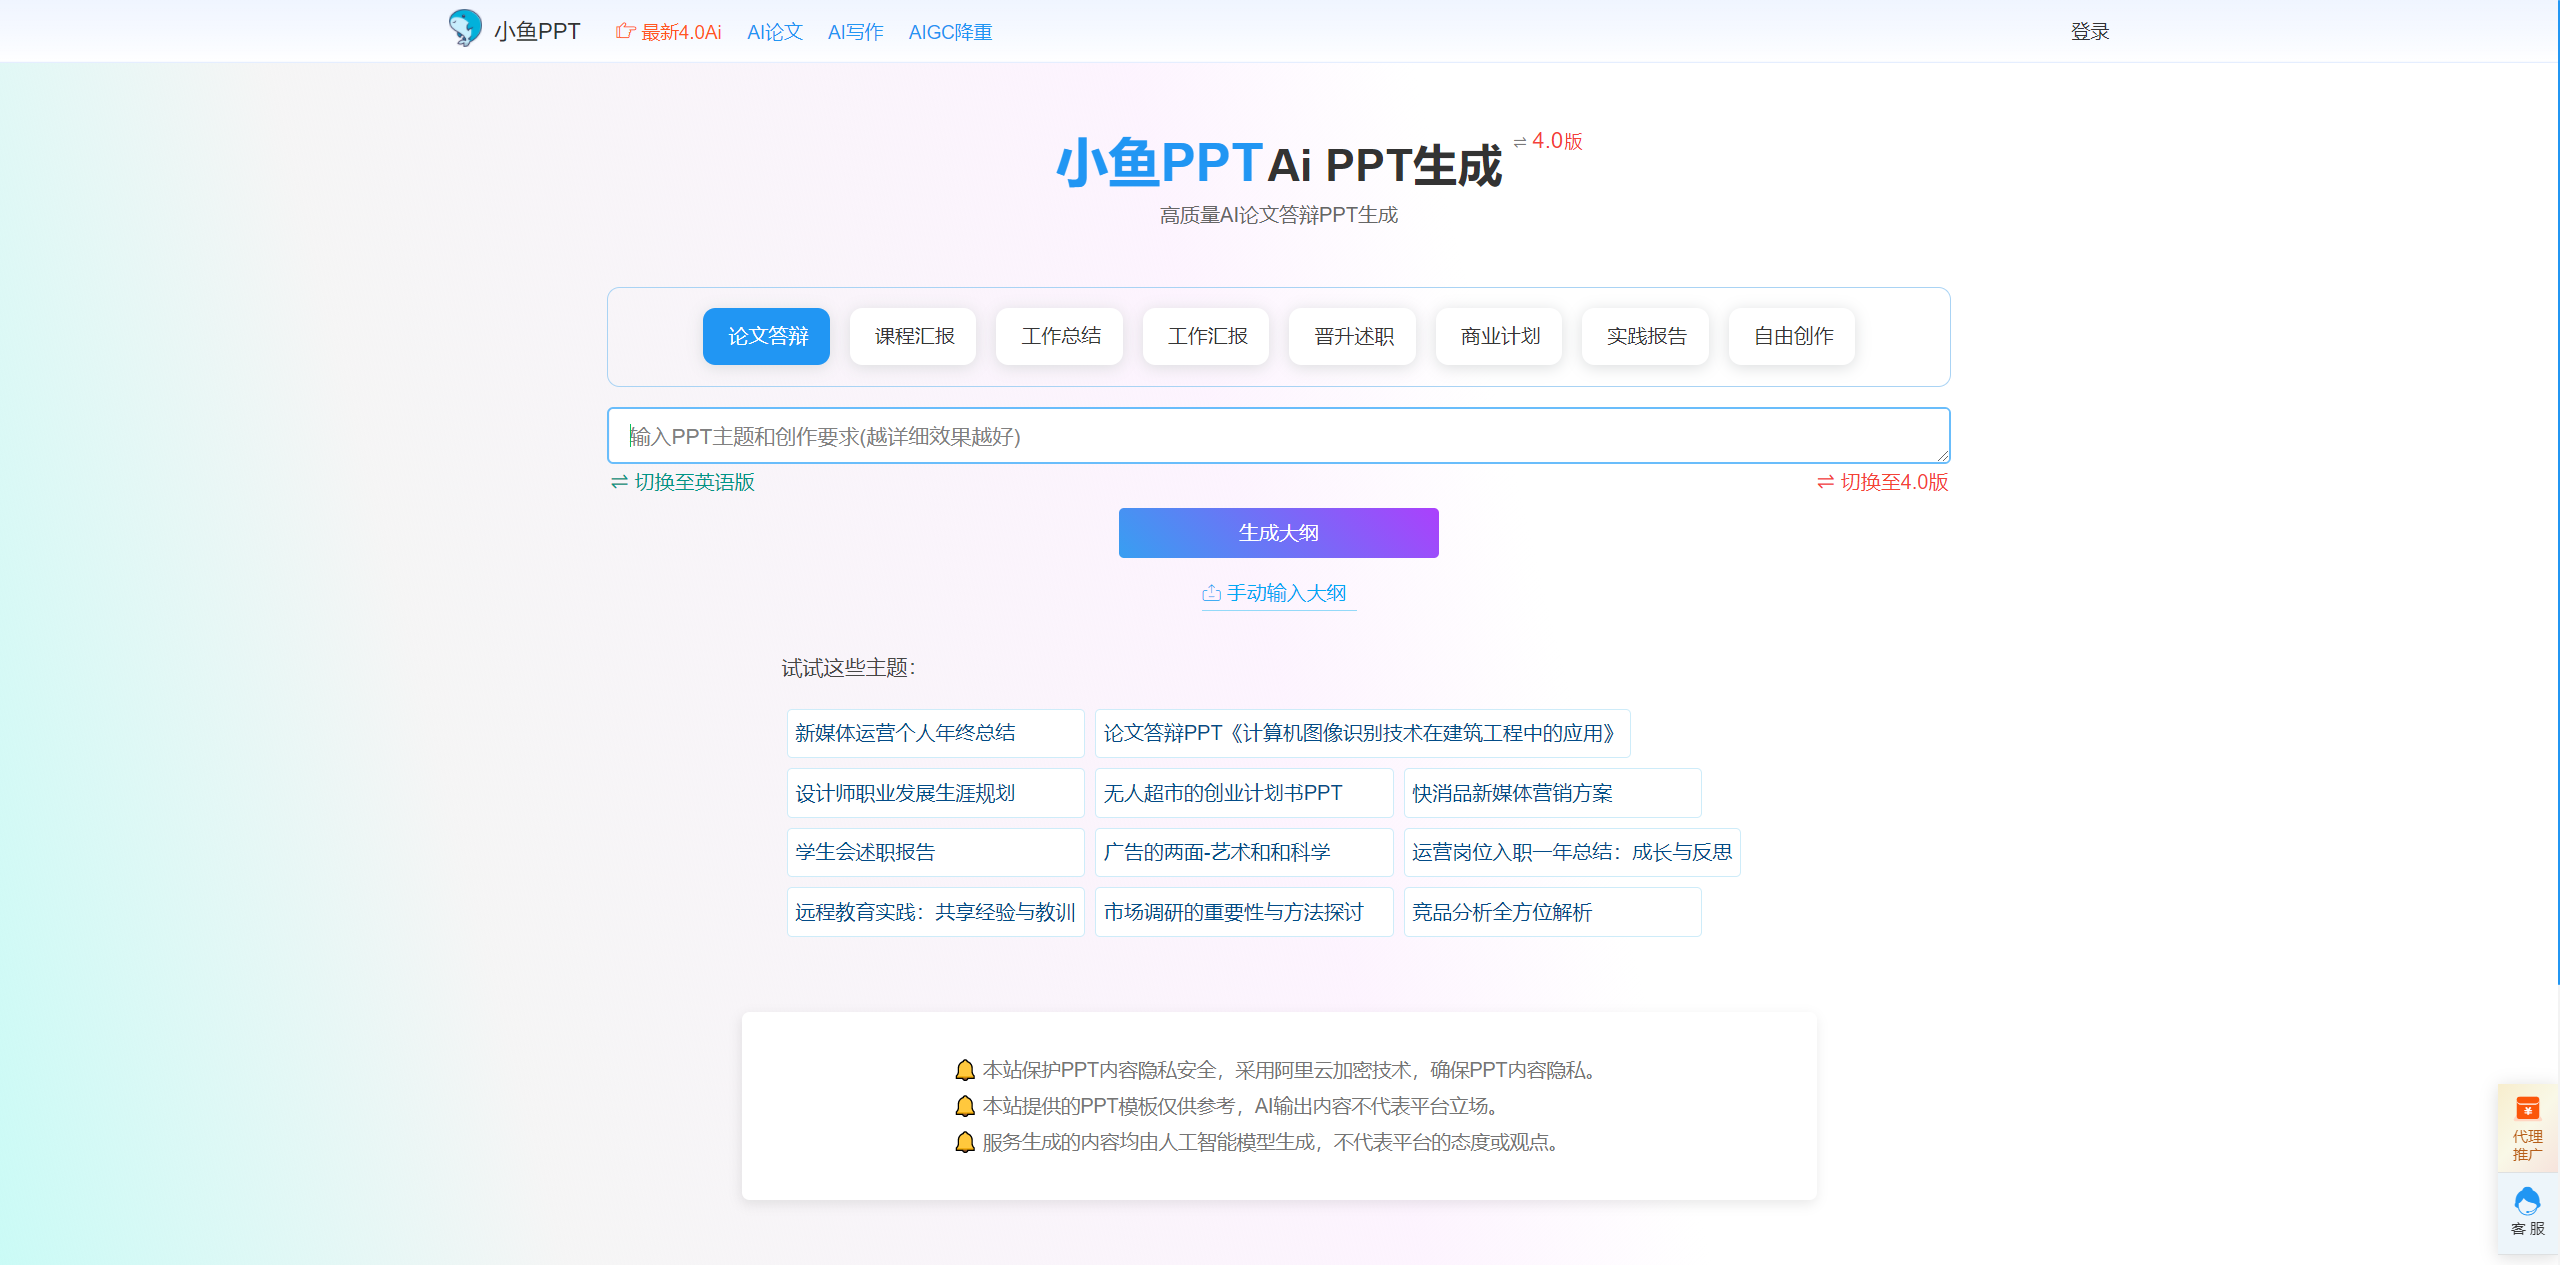
Task: Select topic 快消品新媒体营销方案
Action: point(1552,793)
